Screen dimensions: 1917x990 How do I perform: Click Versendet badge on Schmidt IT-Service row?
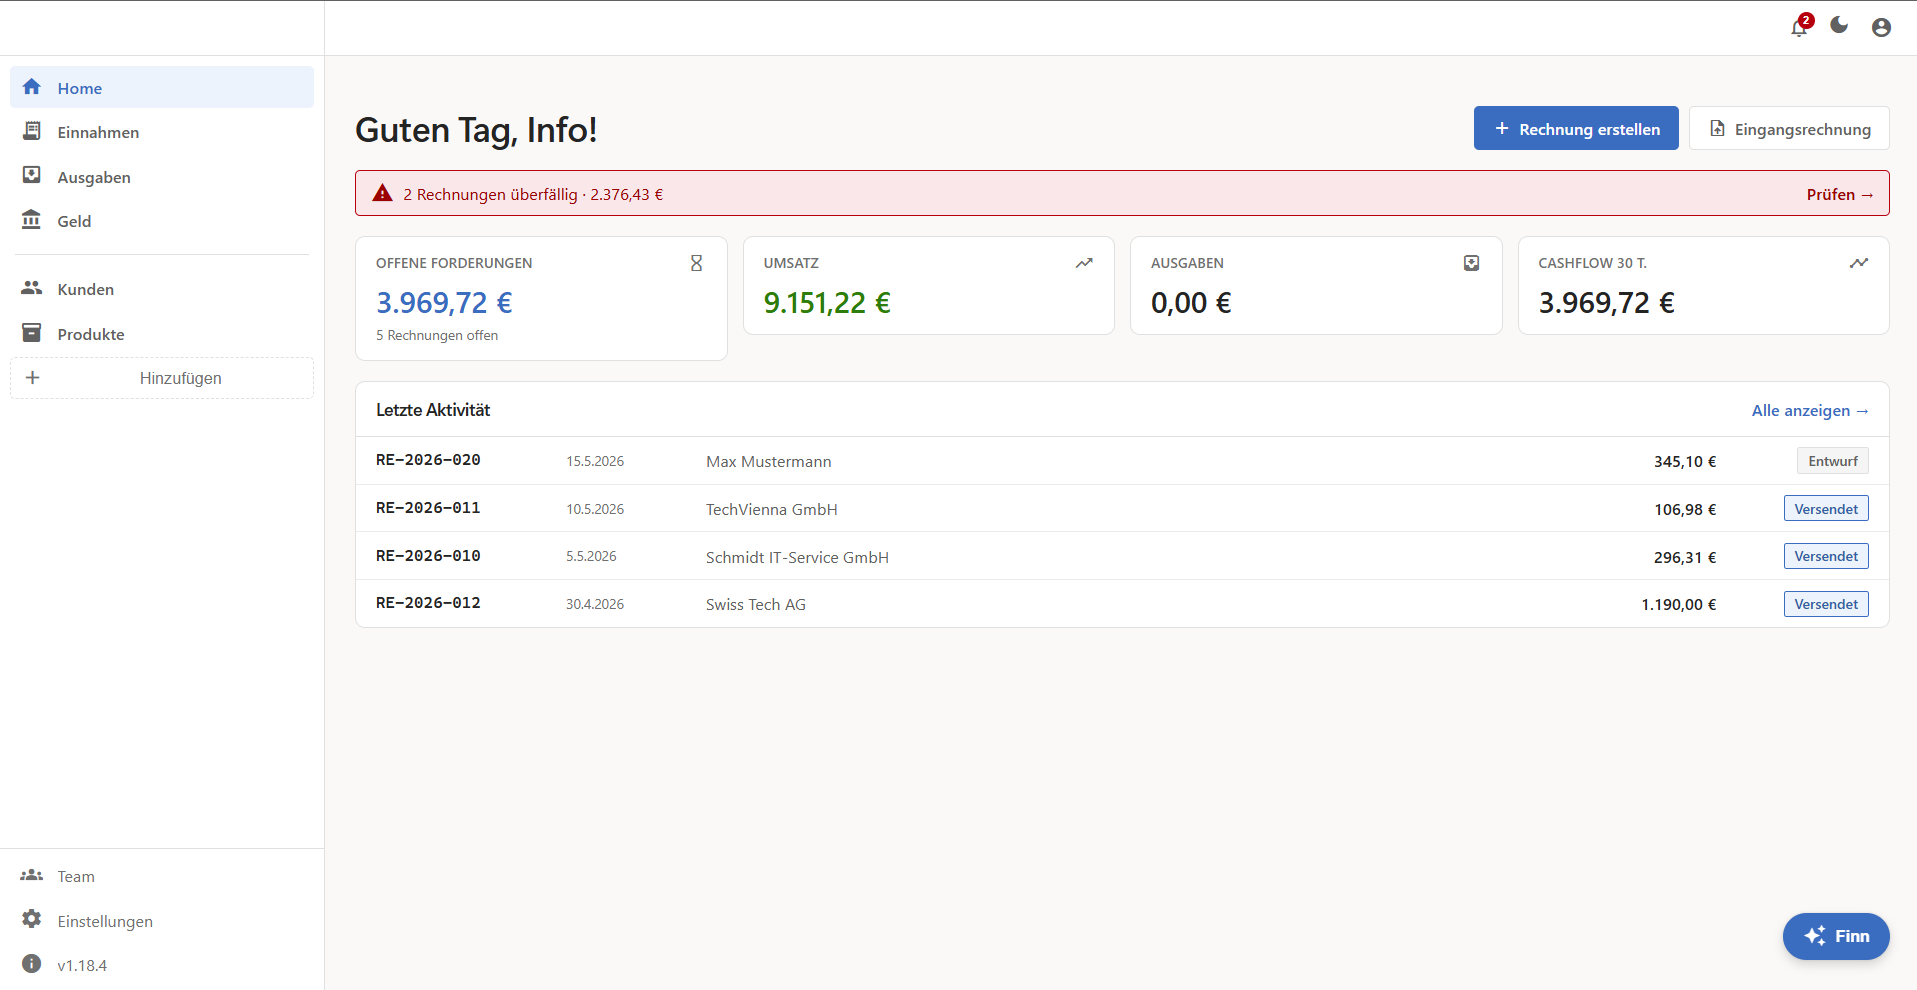[x=1826, y=556]
